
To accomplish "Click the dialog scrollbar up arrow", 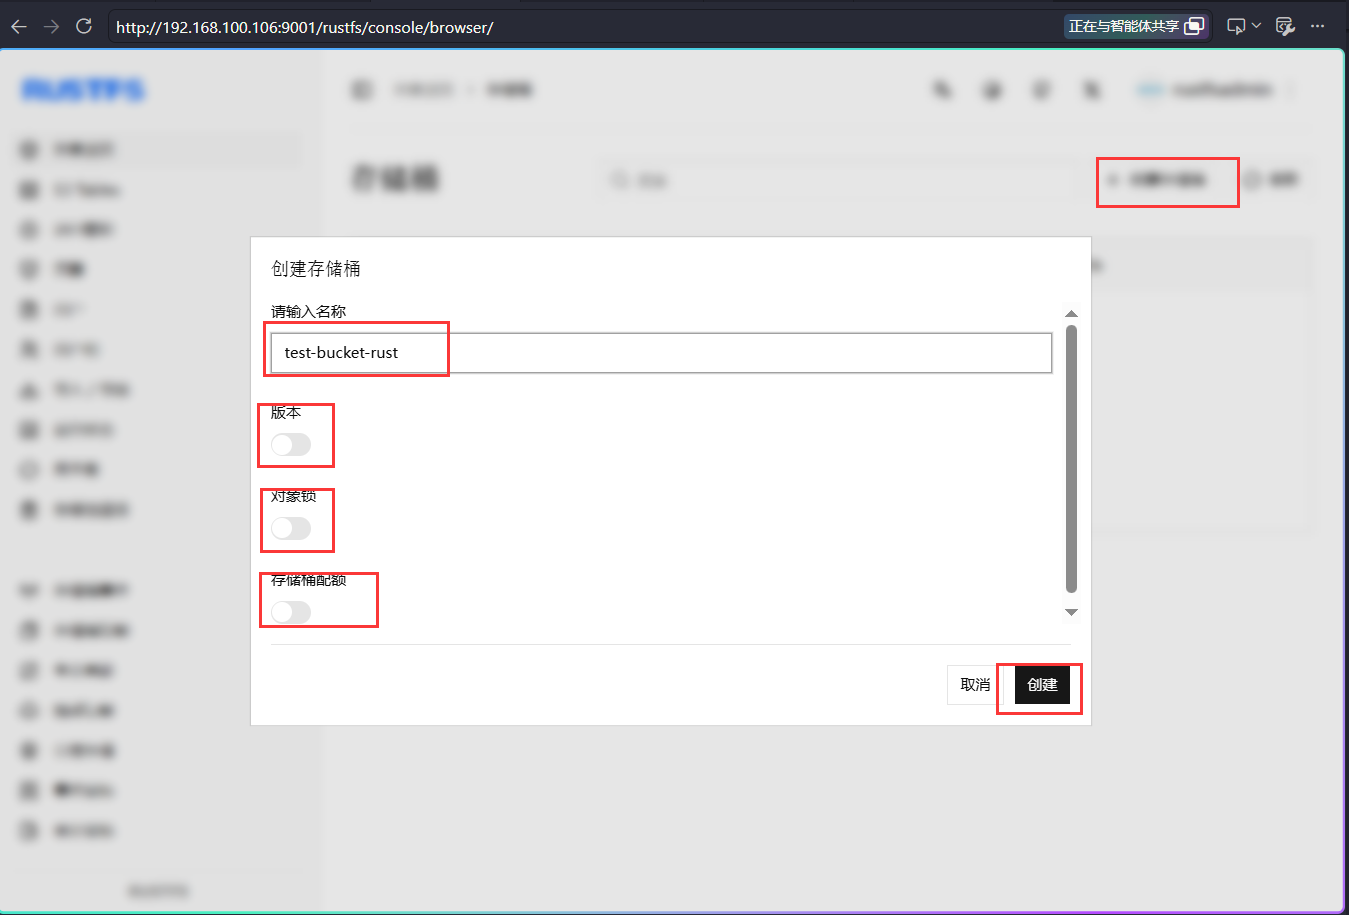I will tap(1071, 314).
